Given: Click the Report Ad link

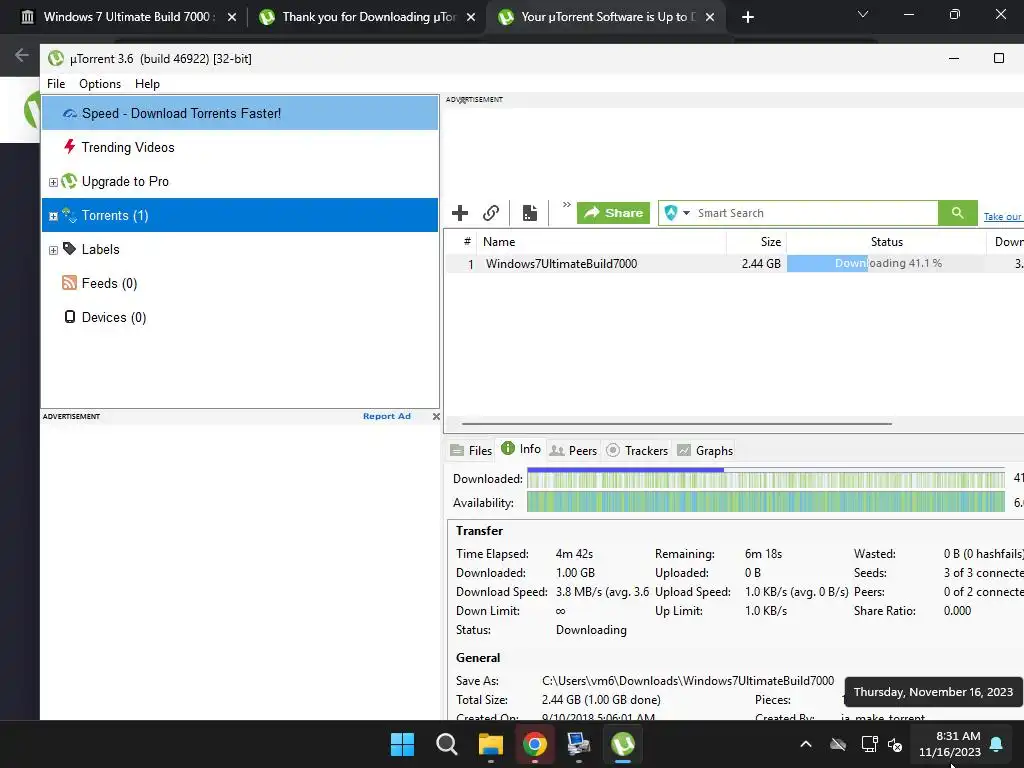Looking at the screenshot, I should tap(387, 416).
